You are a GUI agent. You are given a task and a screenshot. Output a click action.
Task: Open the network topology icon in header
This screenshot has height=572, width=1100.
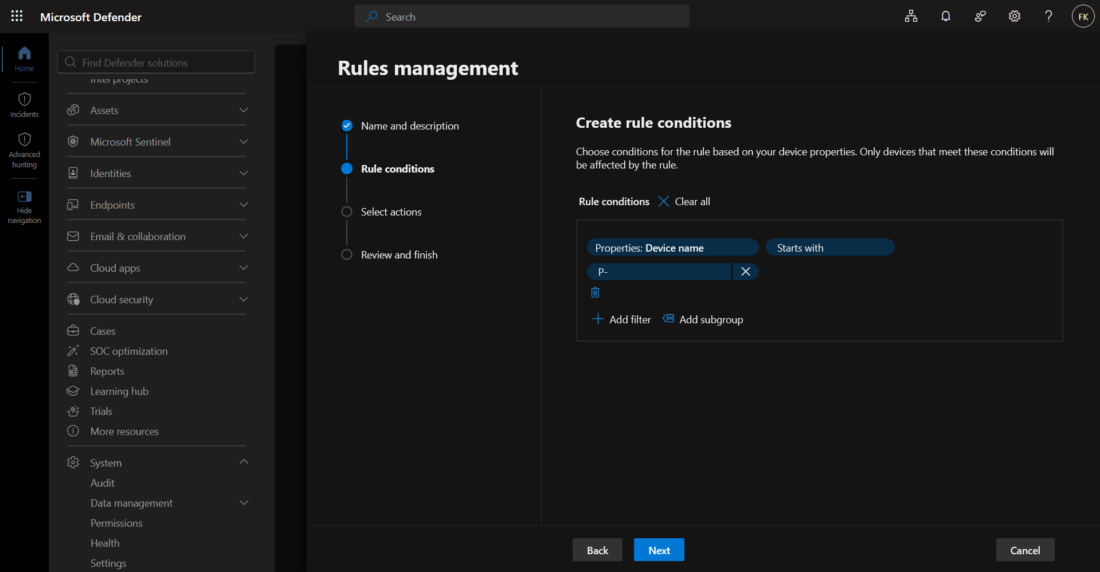(911, 16)
